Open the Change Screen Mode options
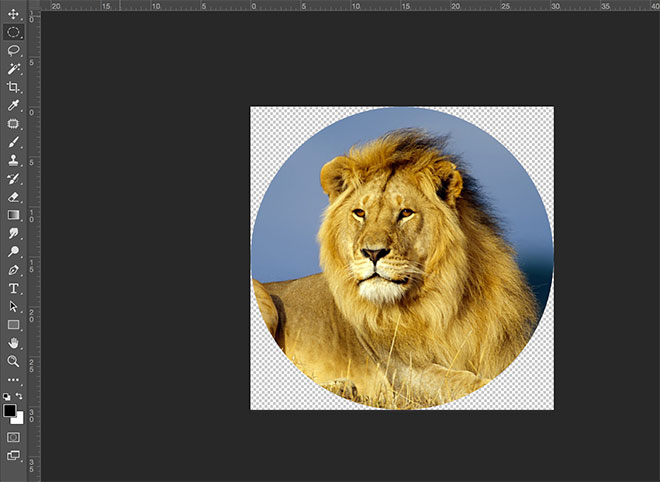Image resolution: width=660 pixels, height=482 pixels. point(14,456)
